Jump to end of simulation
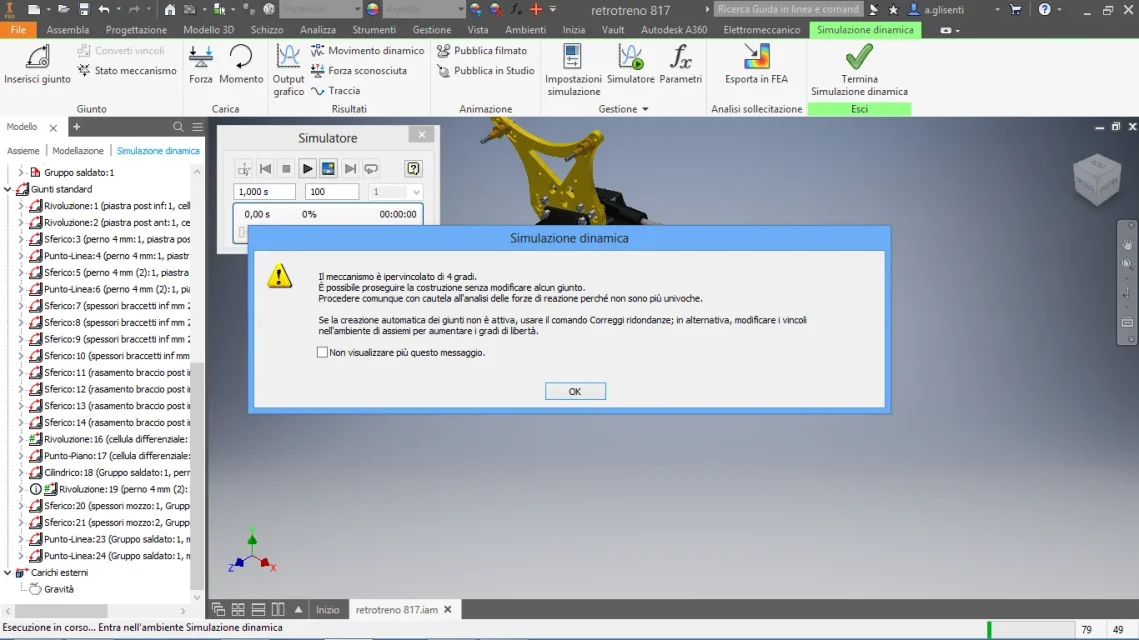The height and width of the screenshot is (640, 1139). pyautogui.click(x=350, y=169)
